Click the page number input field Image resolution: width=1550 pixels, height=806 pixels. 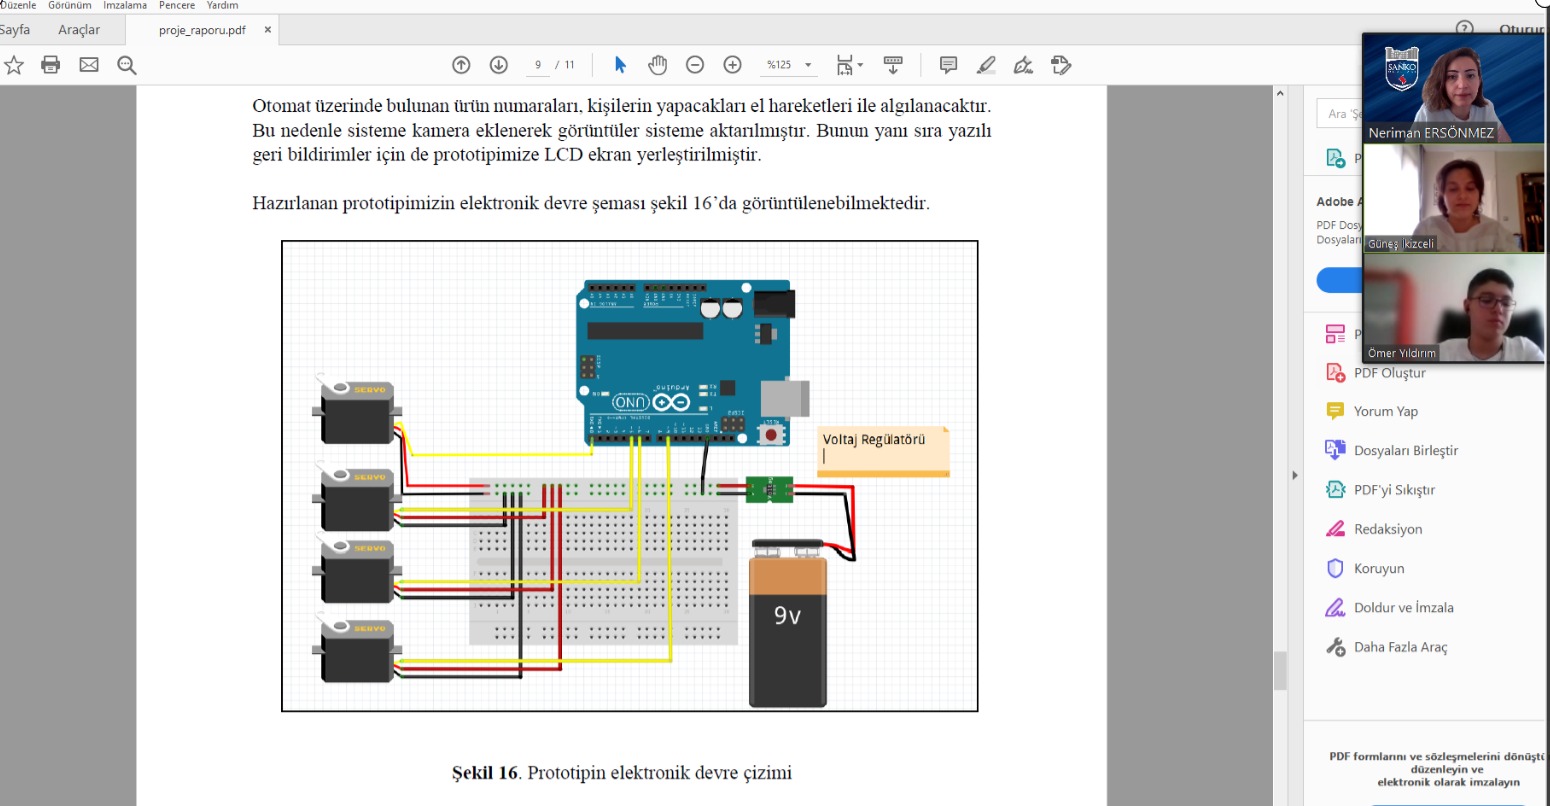538,65
